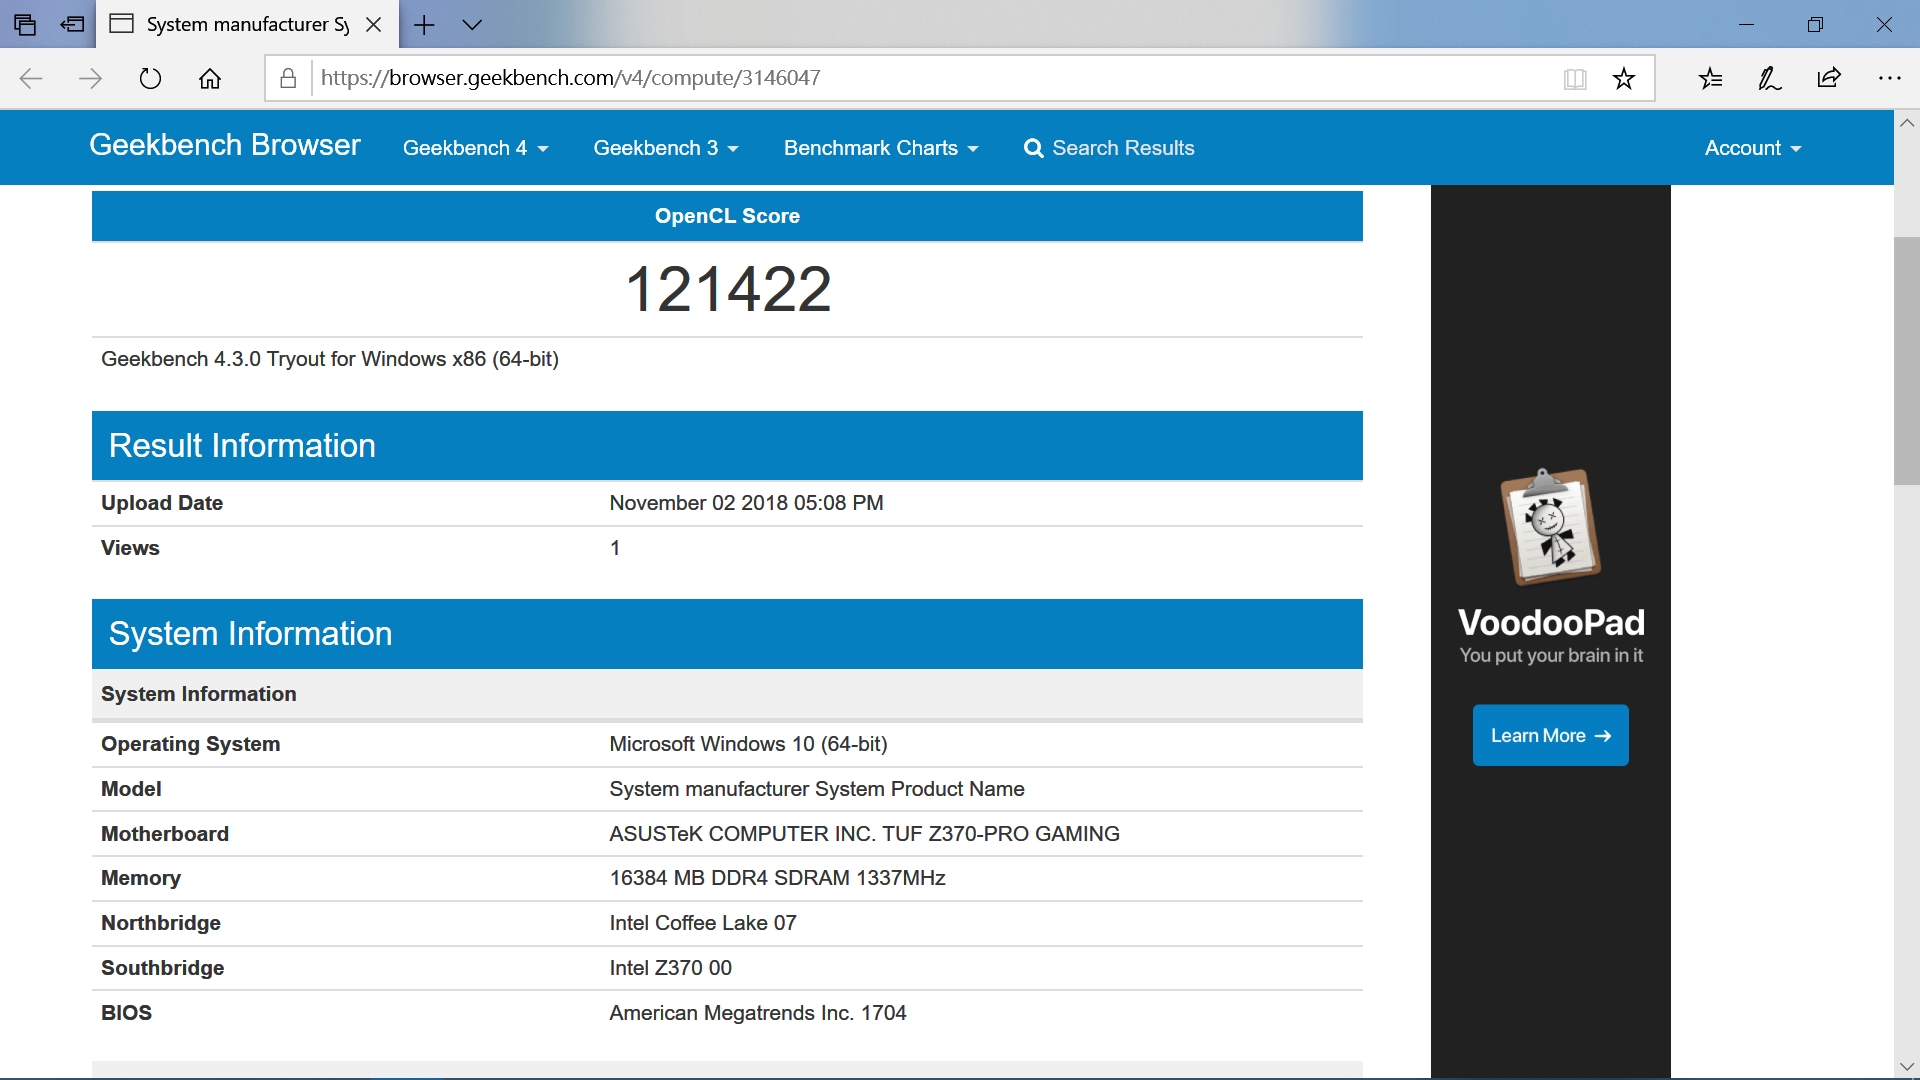Show tab previews chevron
This screenshot has height=1080, width=1920.
pyautogui.click(x=472, y=25)
